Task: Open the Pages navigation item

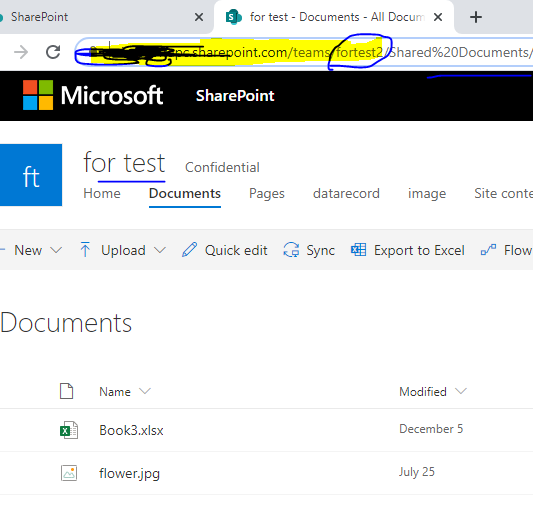Action: point(267,193)
